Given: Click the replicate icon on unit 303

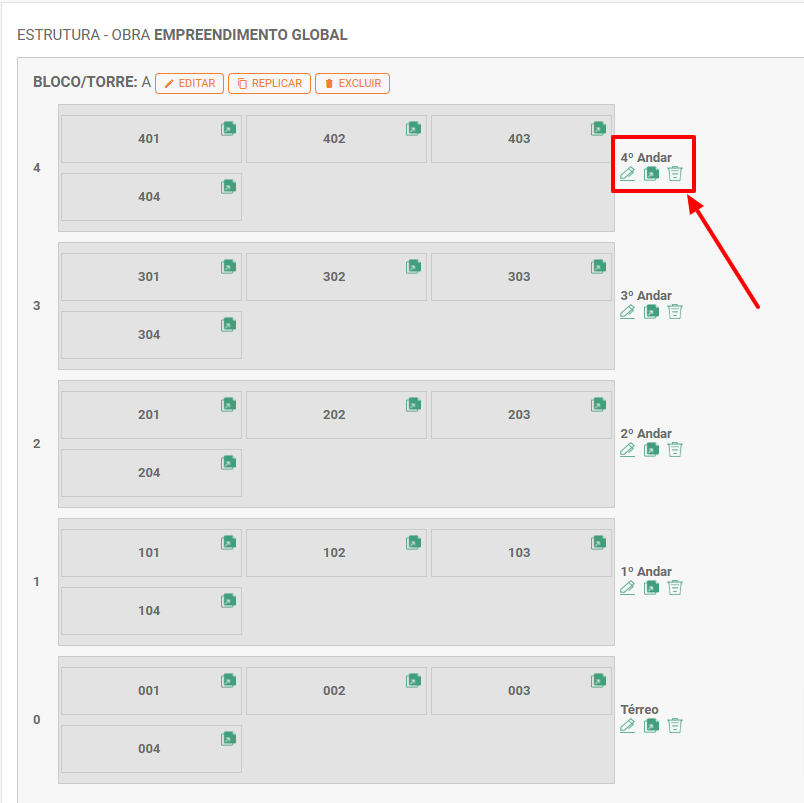Looking at the screenshot, I should coord(598,266).
